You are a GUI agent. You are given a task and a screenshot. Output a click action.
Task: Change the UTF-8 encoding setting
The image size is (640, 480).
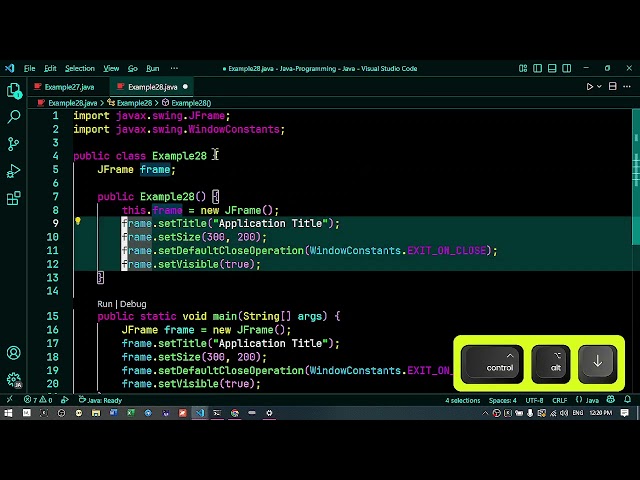pyautogui.click(x=534, y=400)
